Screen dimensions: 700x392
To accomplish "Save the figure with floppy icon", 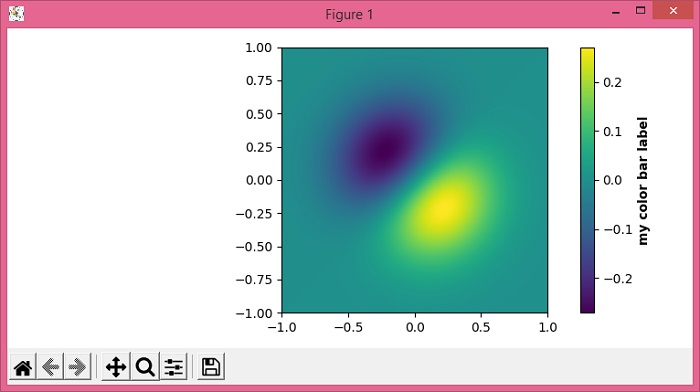I will pyautogui.click(x=211, y=367).
